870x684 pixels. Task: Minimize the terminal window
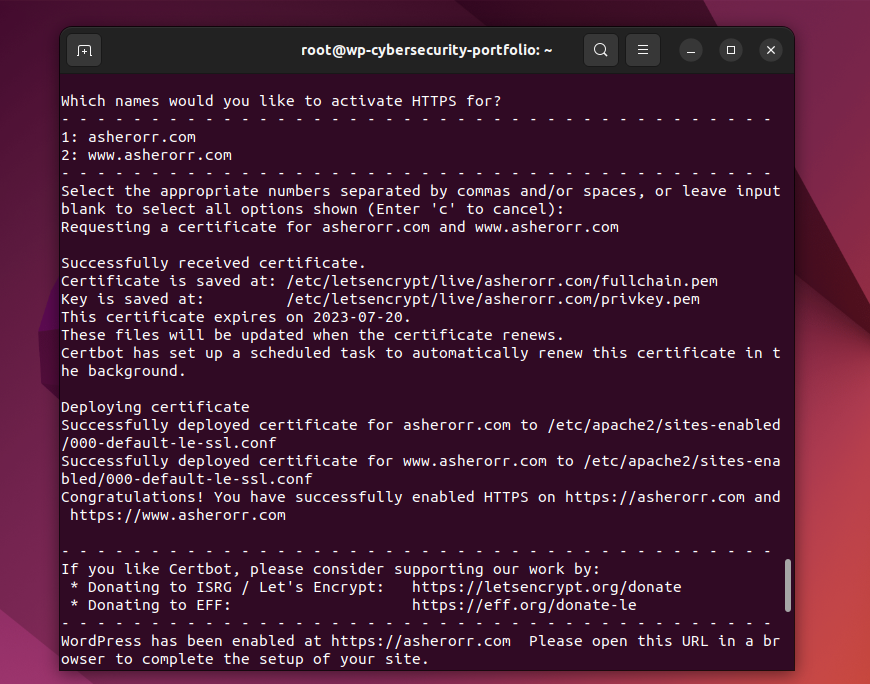(691, 50)
